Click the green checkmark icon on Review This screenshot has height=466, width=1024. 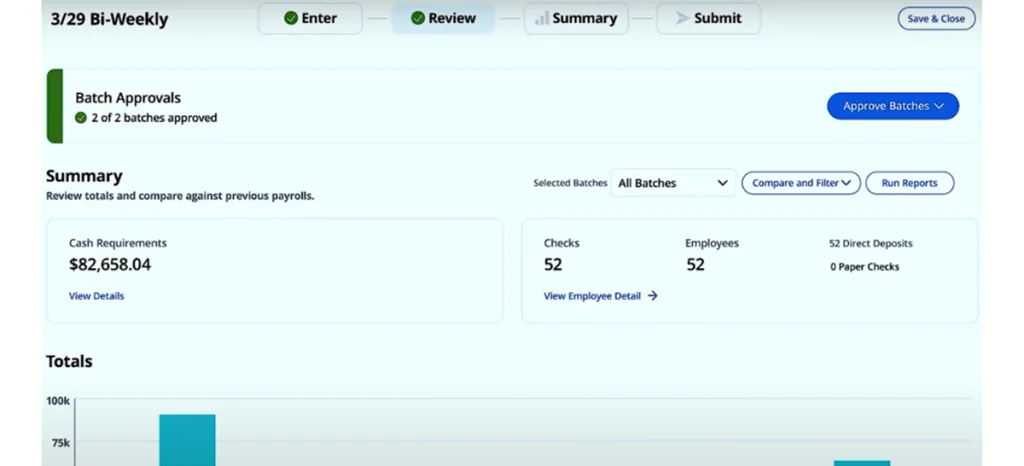coord(418,18)
